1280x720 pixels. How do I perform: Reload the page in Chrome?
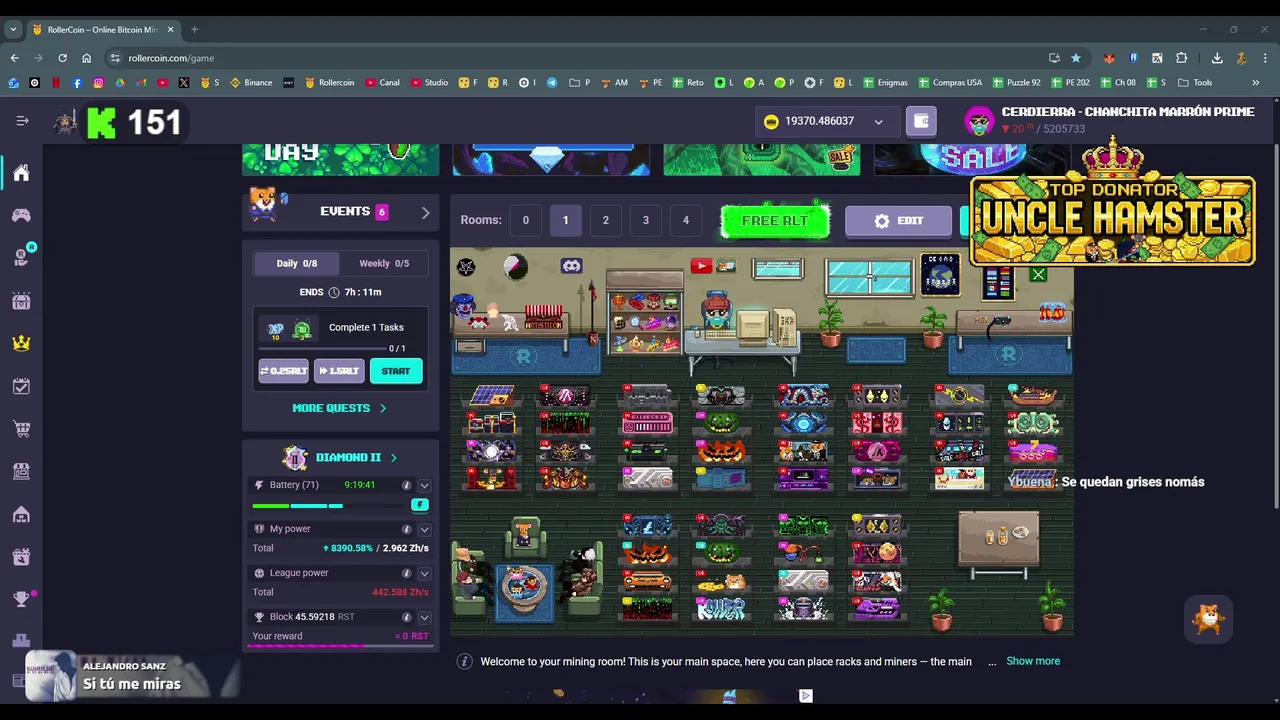[x=62, y=58]
